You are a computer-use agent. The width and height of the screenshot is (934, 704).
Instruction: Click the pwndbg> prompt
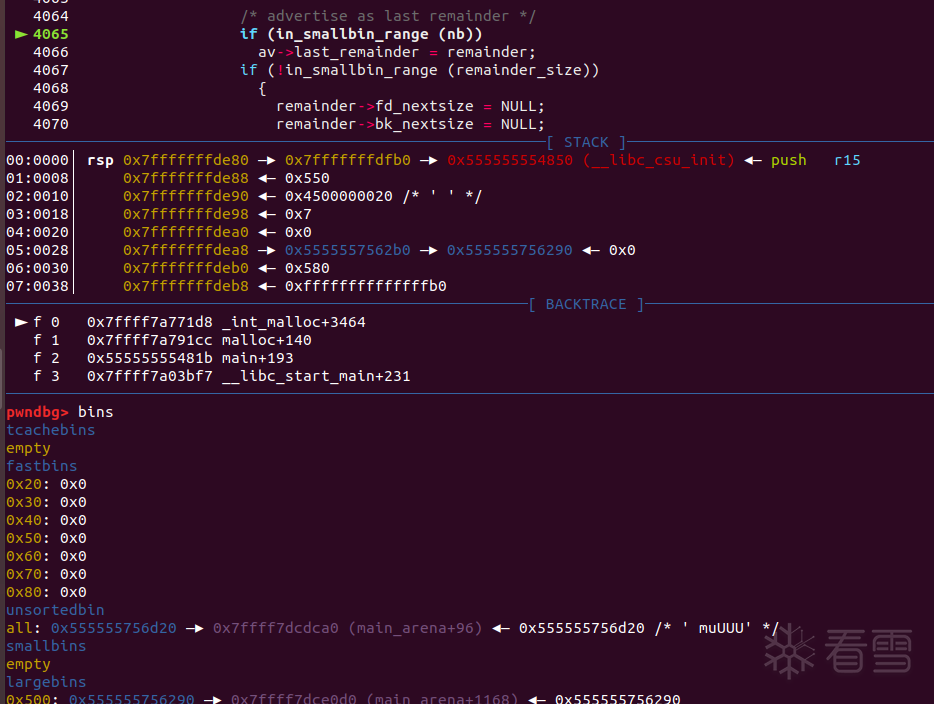click(37, 412)
